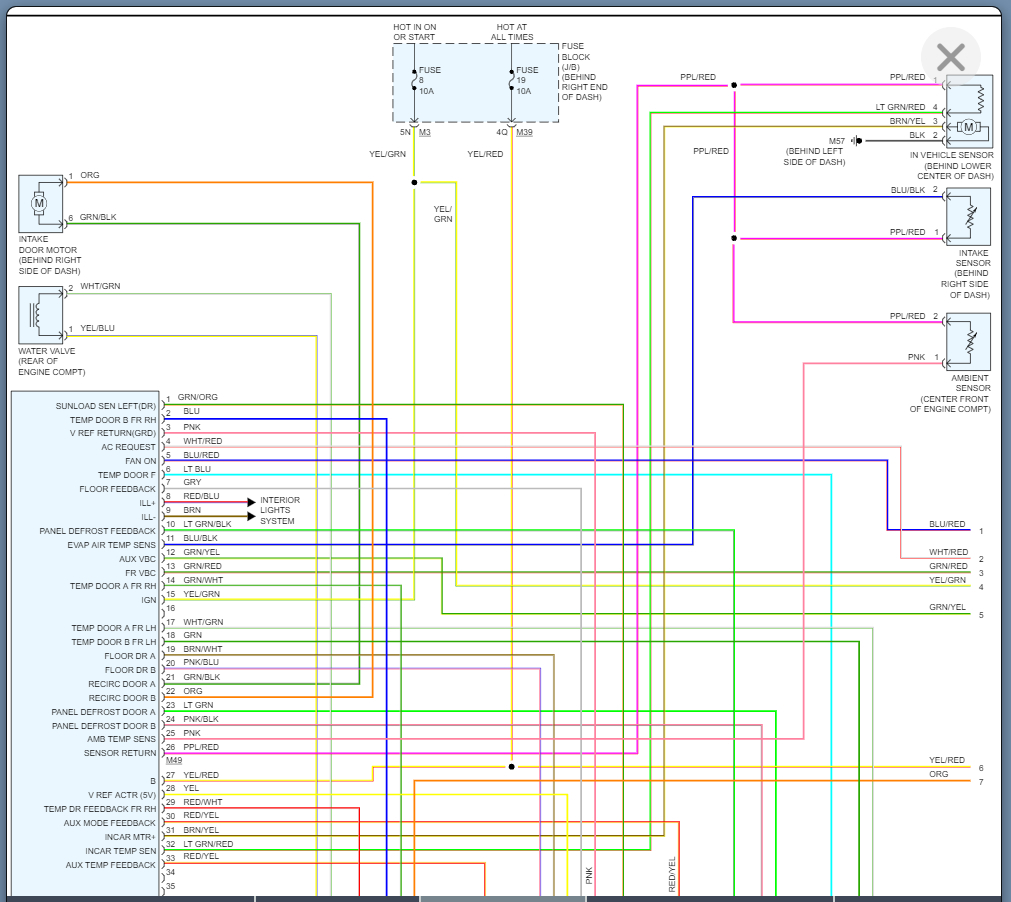
Task: Click 'RECIRC DOOR A' pin label
Action: pyautogui.click(x=122, y=684)
